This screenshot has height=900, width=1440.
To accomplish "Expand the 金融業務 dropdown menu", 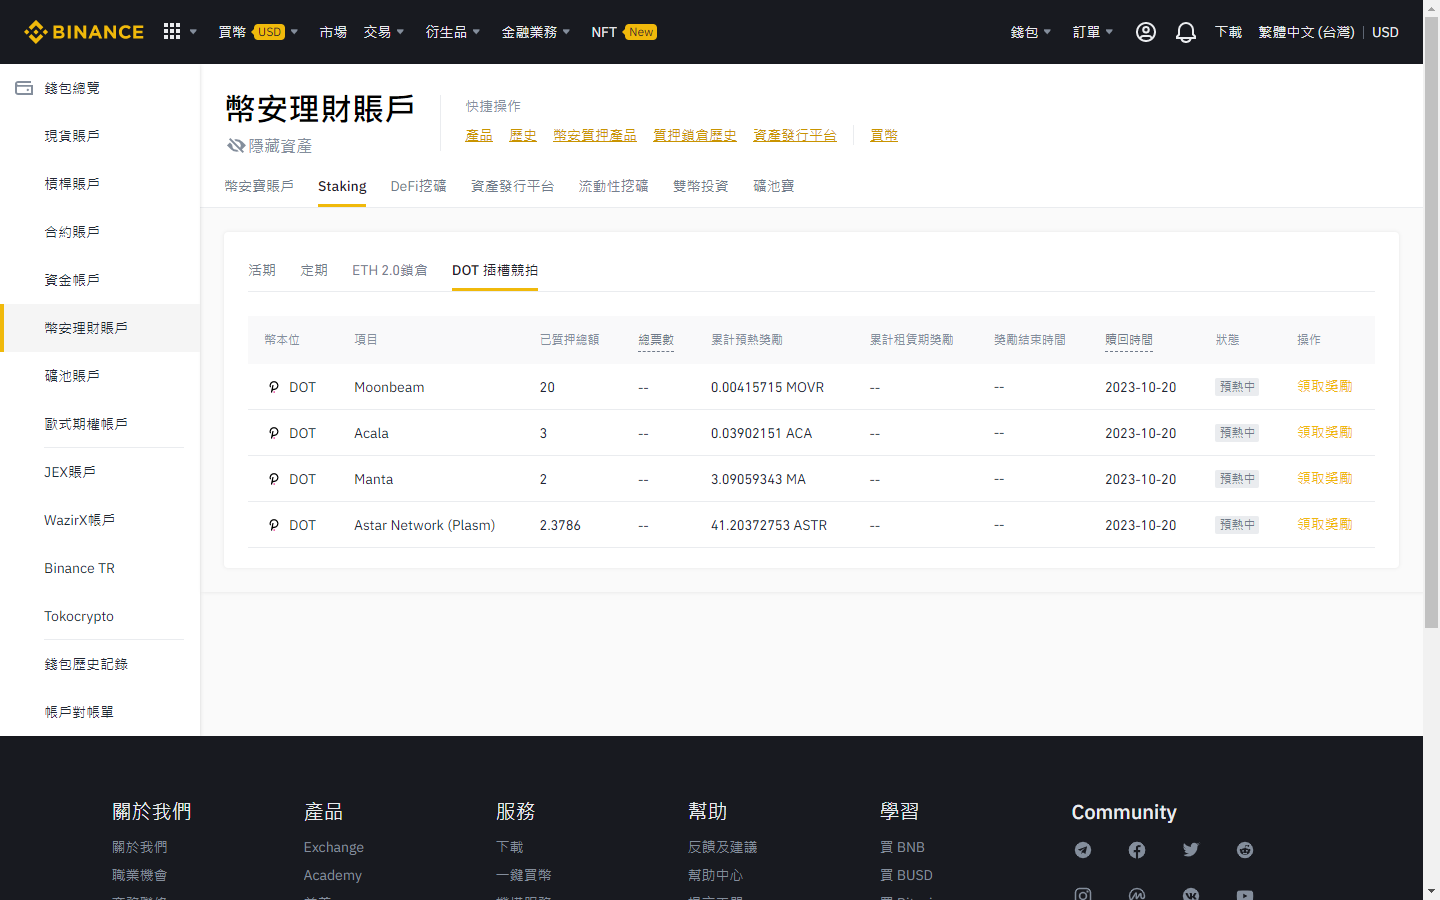I will pyautogui.click(x=536, y=32).
